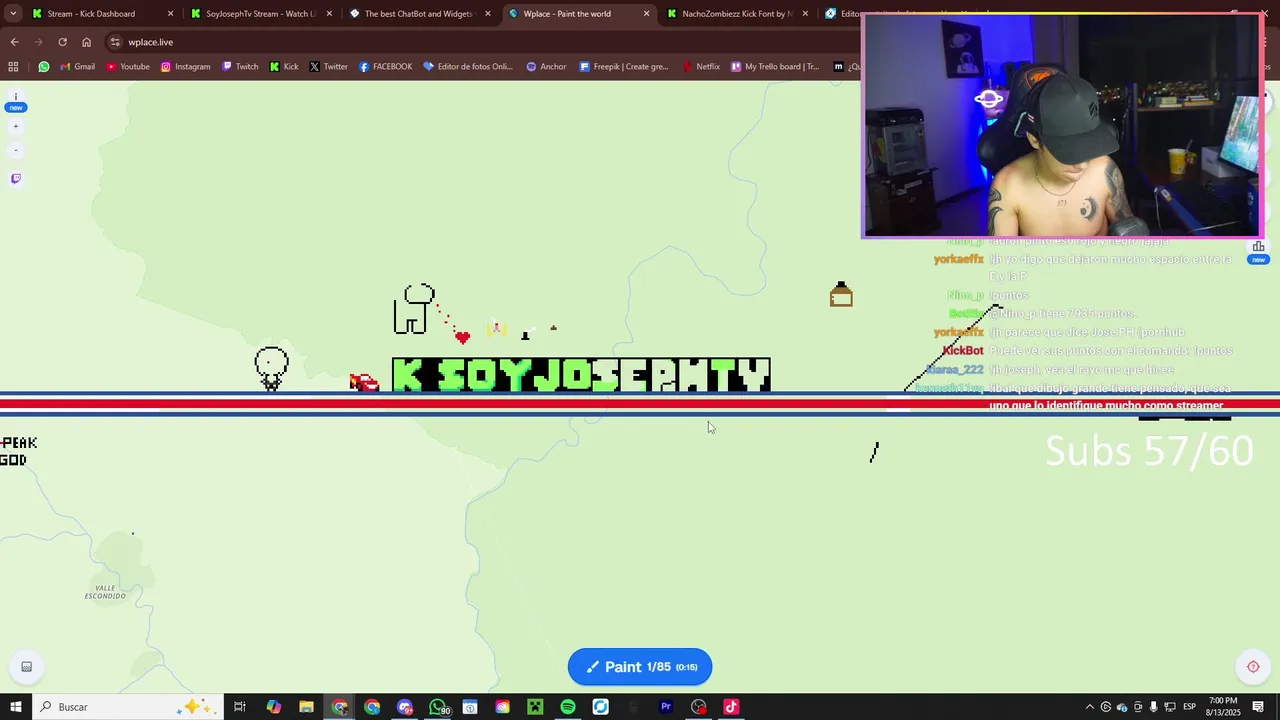Screen dimensions: 1280x720
Task: Close the Stream - Kick Dashboard tab
Action: [x=170, y=14]
